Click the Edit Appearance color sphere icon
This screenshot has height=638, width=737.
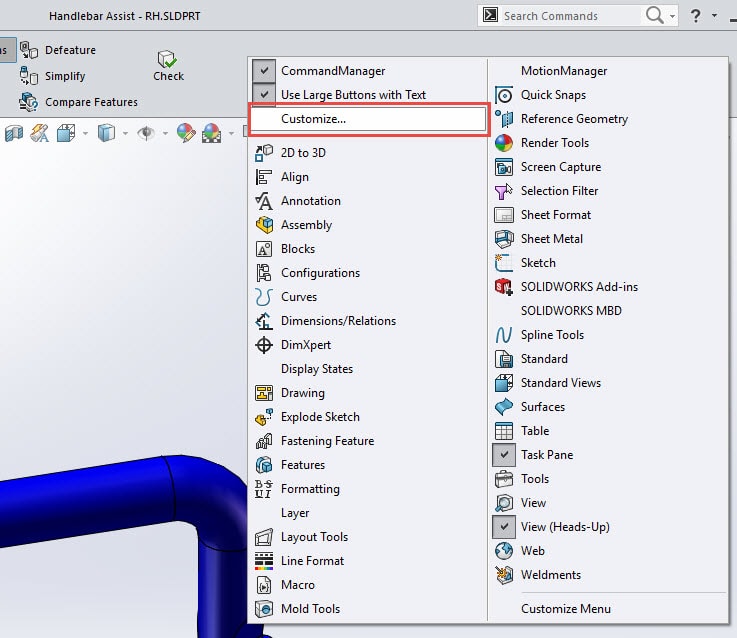click(186, 133)
